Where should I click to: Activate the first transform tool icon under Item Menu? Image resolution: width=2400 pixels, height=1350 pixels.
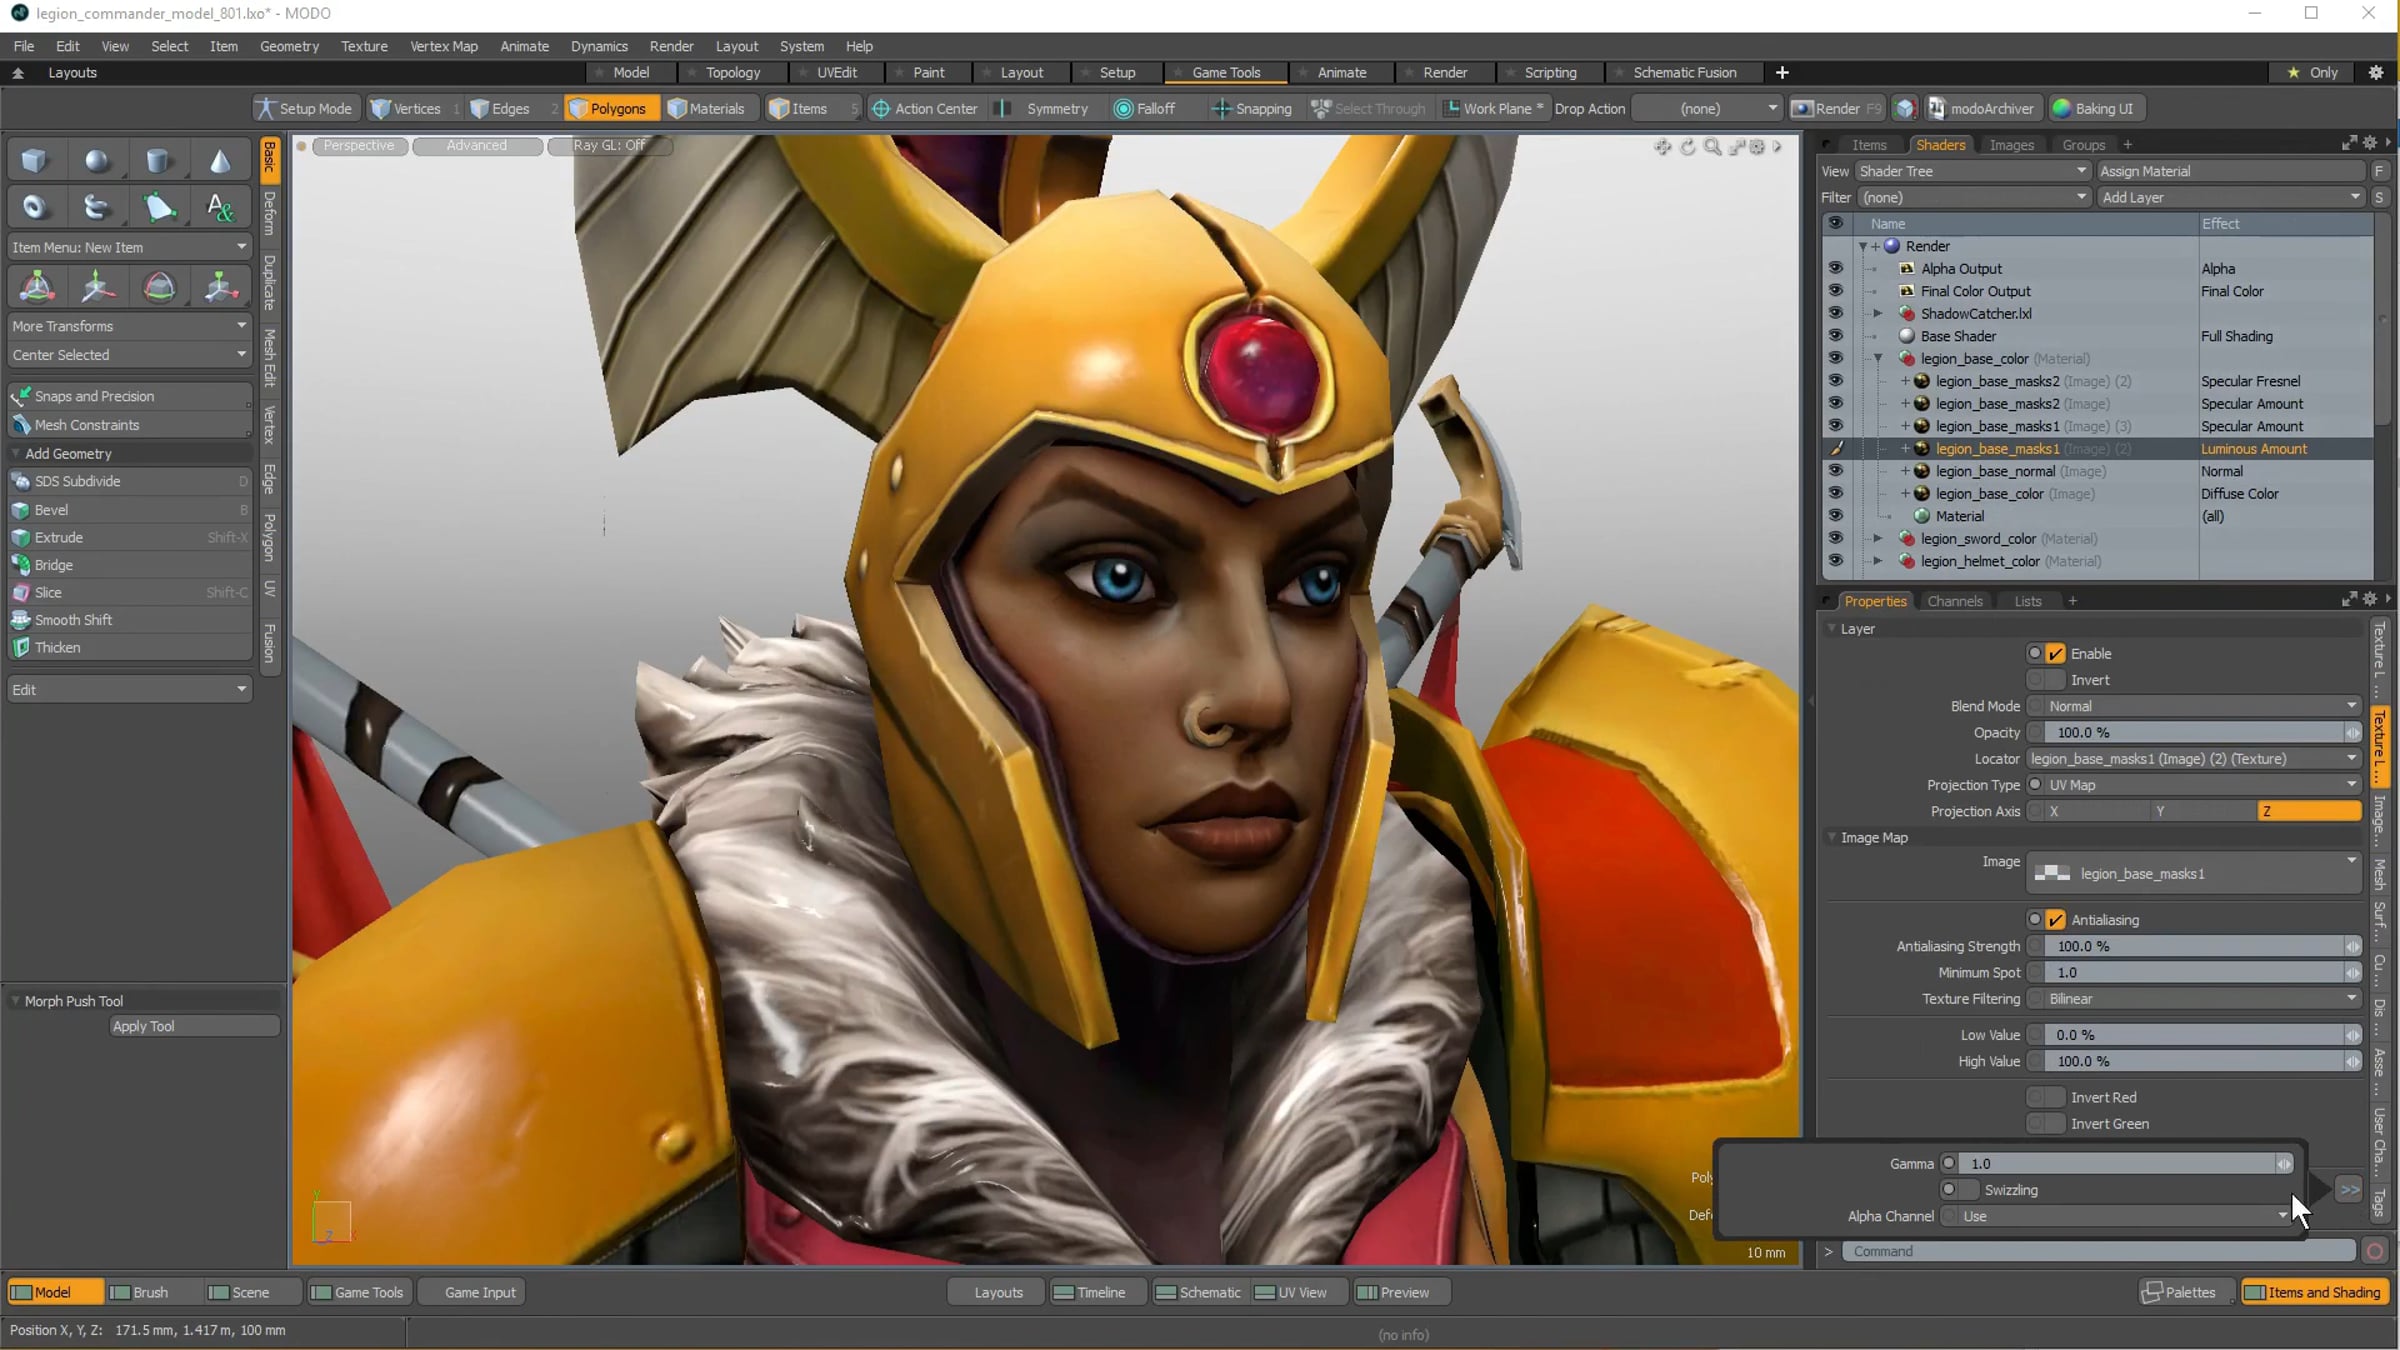coord(37,287)
